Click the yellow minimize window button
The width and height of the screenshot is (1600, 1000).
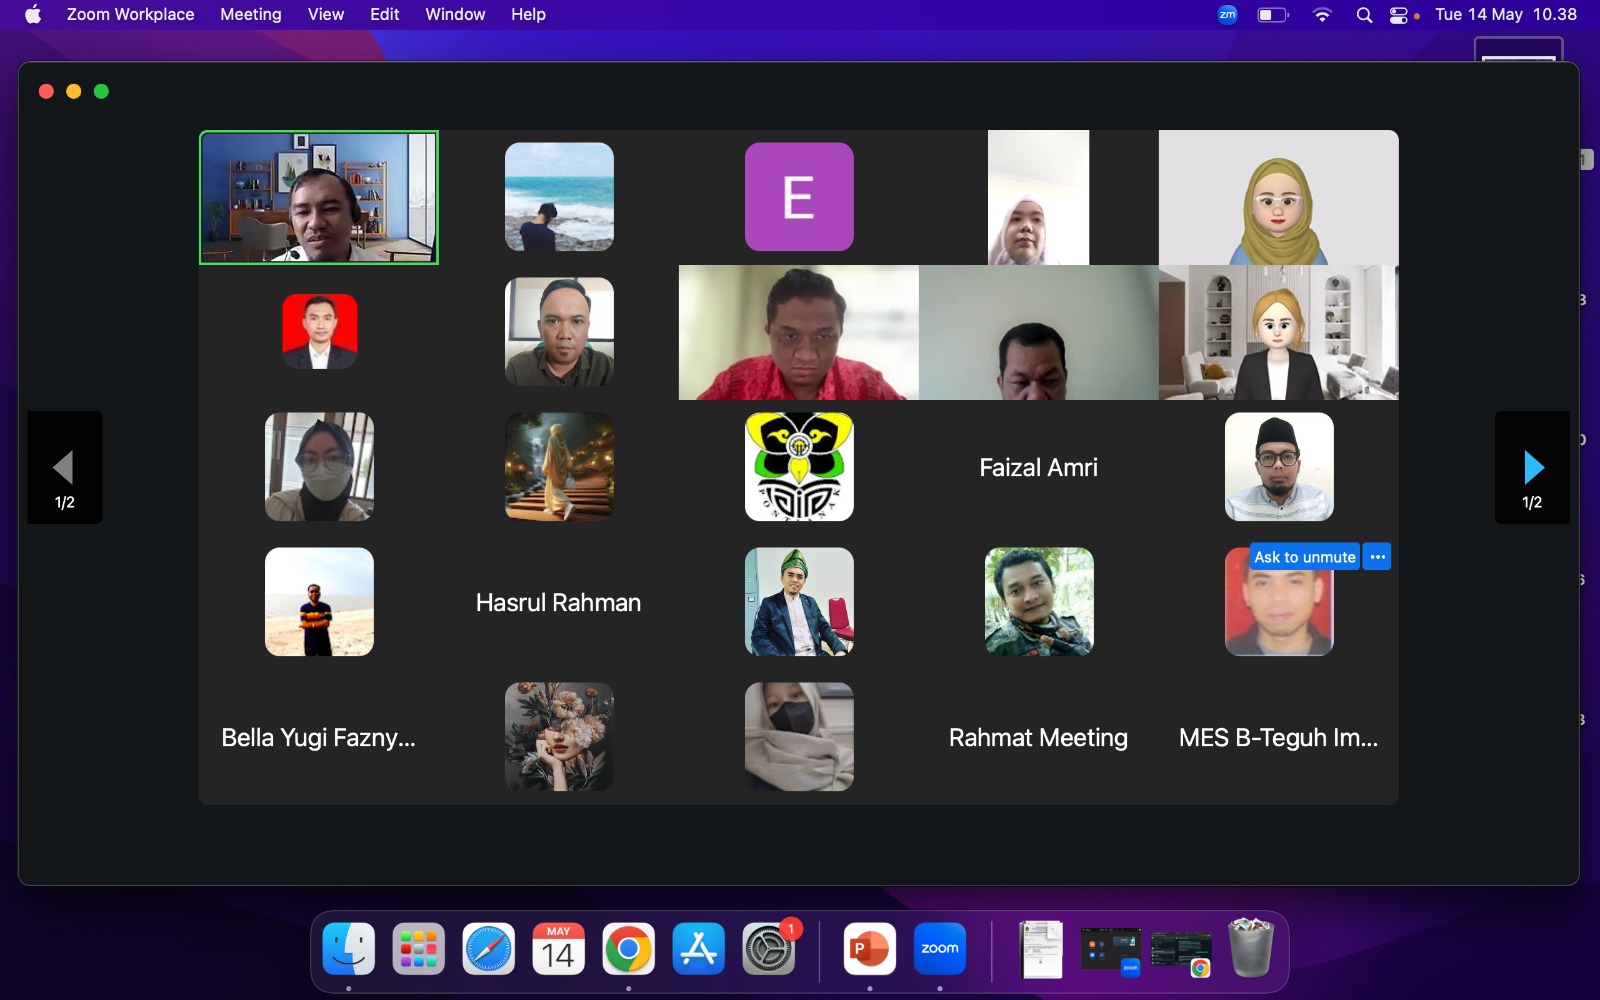(x=73, y=91)
